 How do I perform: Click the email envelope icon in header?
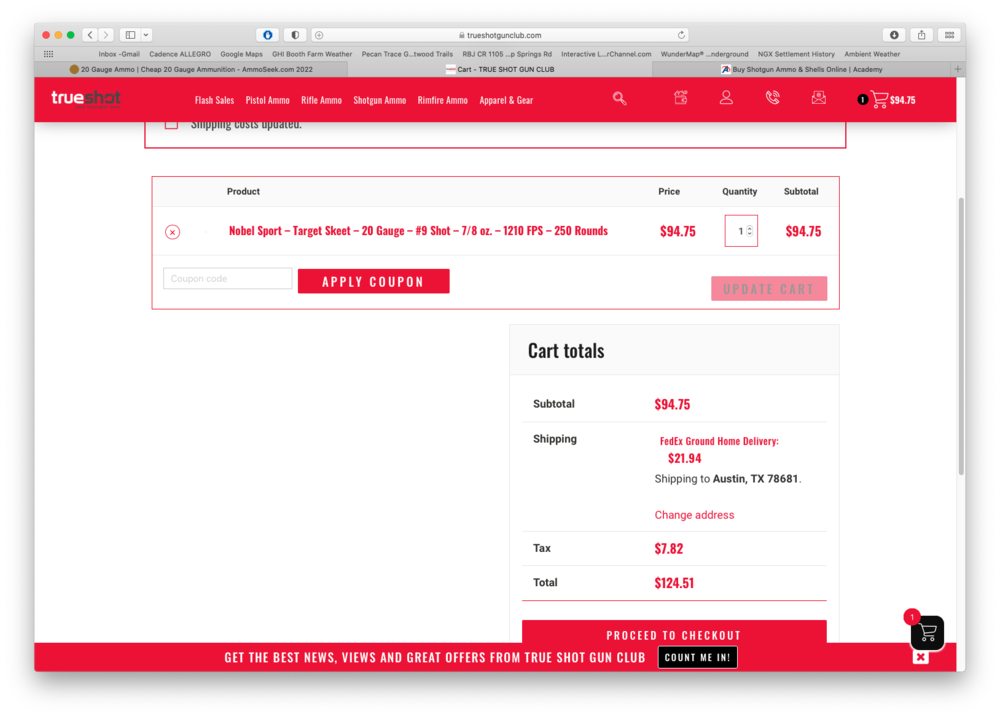click(x=818, y=98)
